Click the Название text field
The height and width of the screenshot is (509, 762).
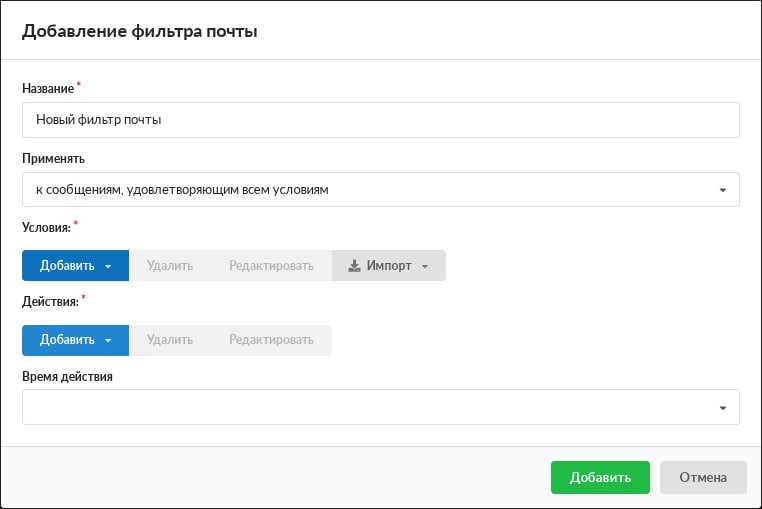[x=381, y=120]
